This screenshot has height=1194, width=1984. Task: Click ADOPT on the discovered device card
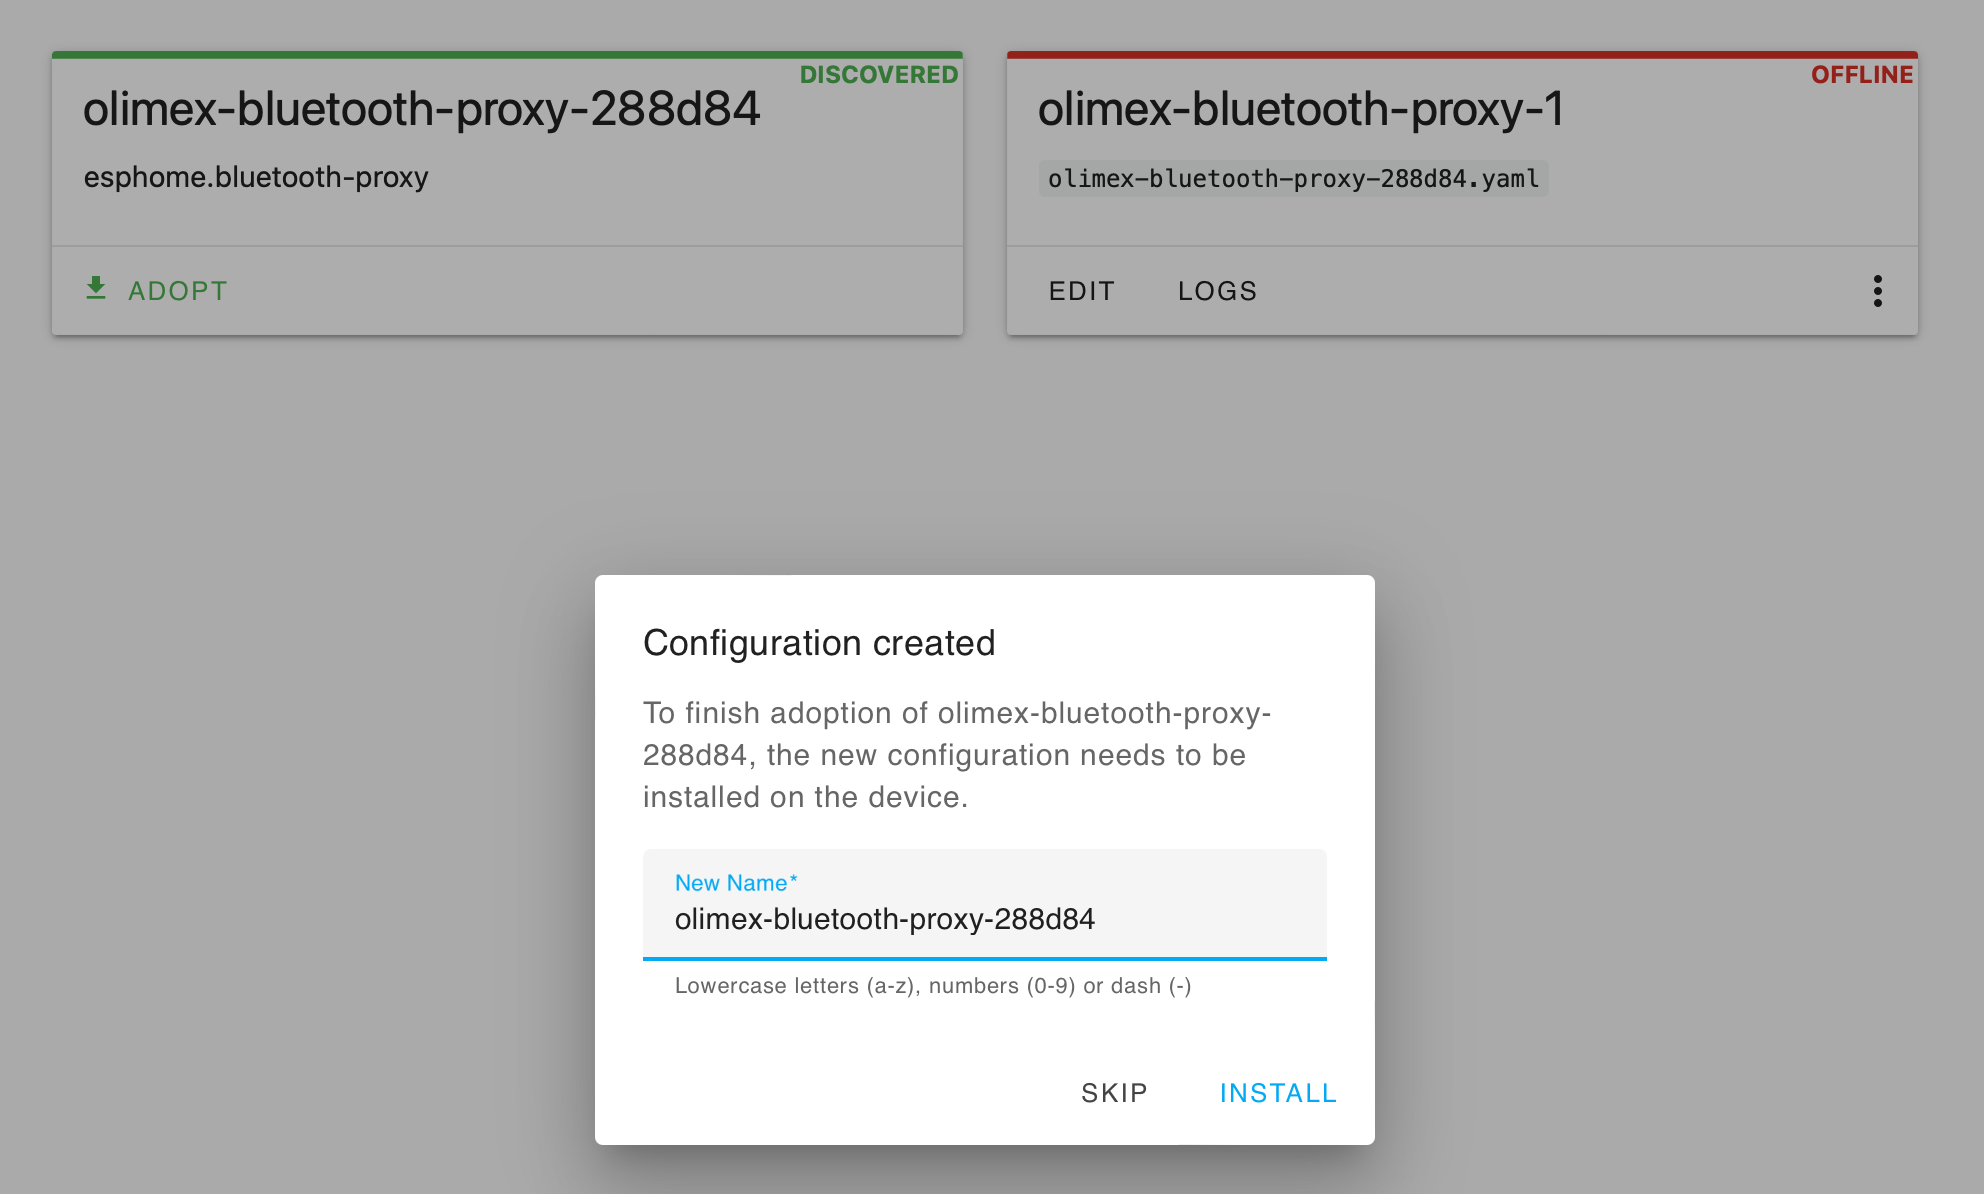pyautogui.click(x=177, y=291)
